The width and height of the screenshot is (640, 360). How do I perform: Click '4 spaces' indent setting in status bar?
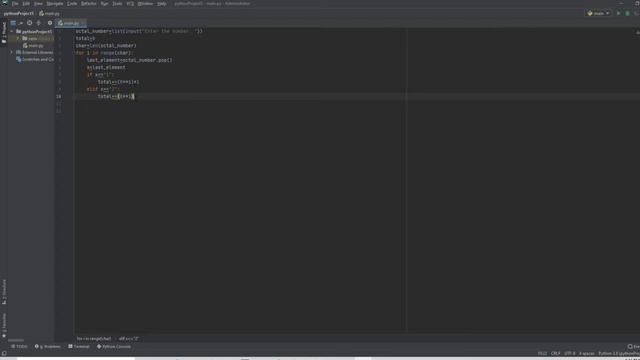click(x=587, y=353)
